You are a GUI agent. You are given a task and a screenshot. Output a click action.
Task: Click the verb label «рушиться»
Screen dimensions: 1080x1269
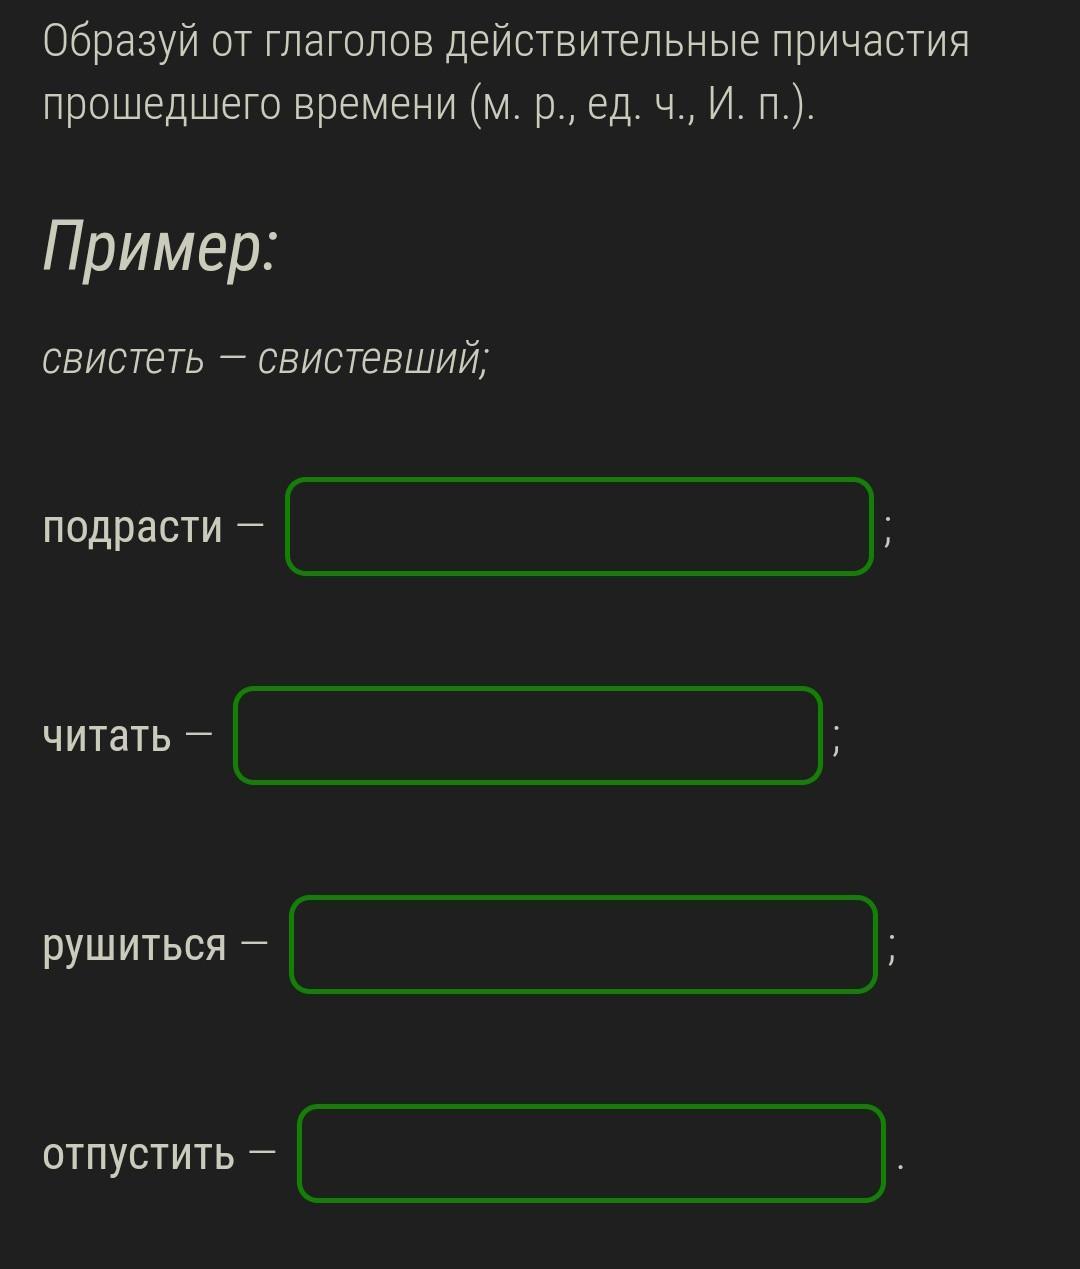[135, 946]
